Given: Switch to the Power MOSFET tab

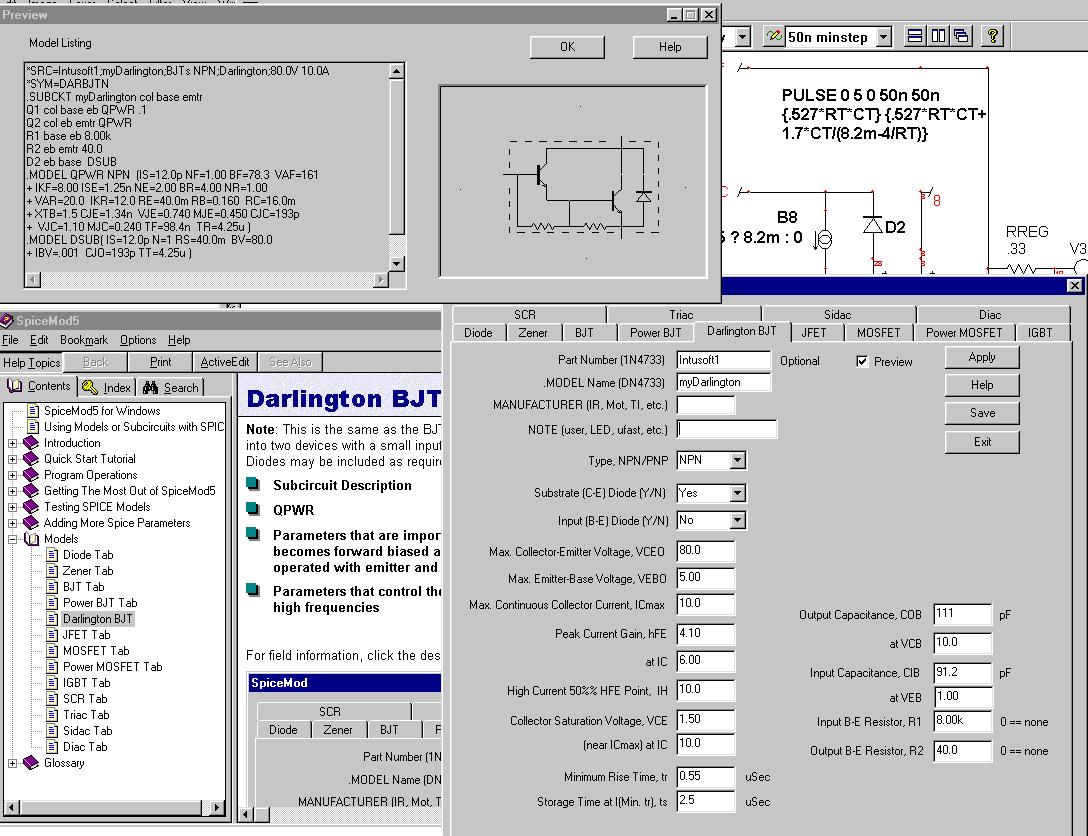Looking at the screenshot, I should click(963, 333).
